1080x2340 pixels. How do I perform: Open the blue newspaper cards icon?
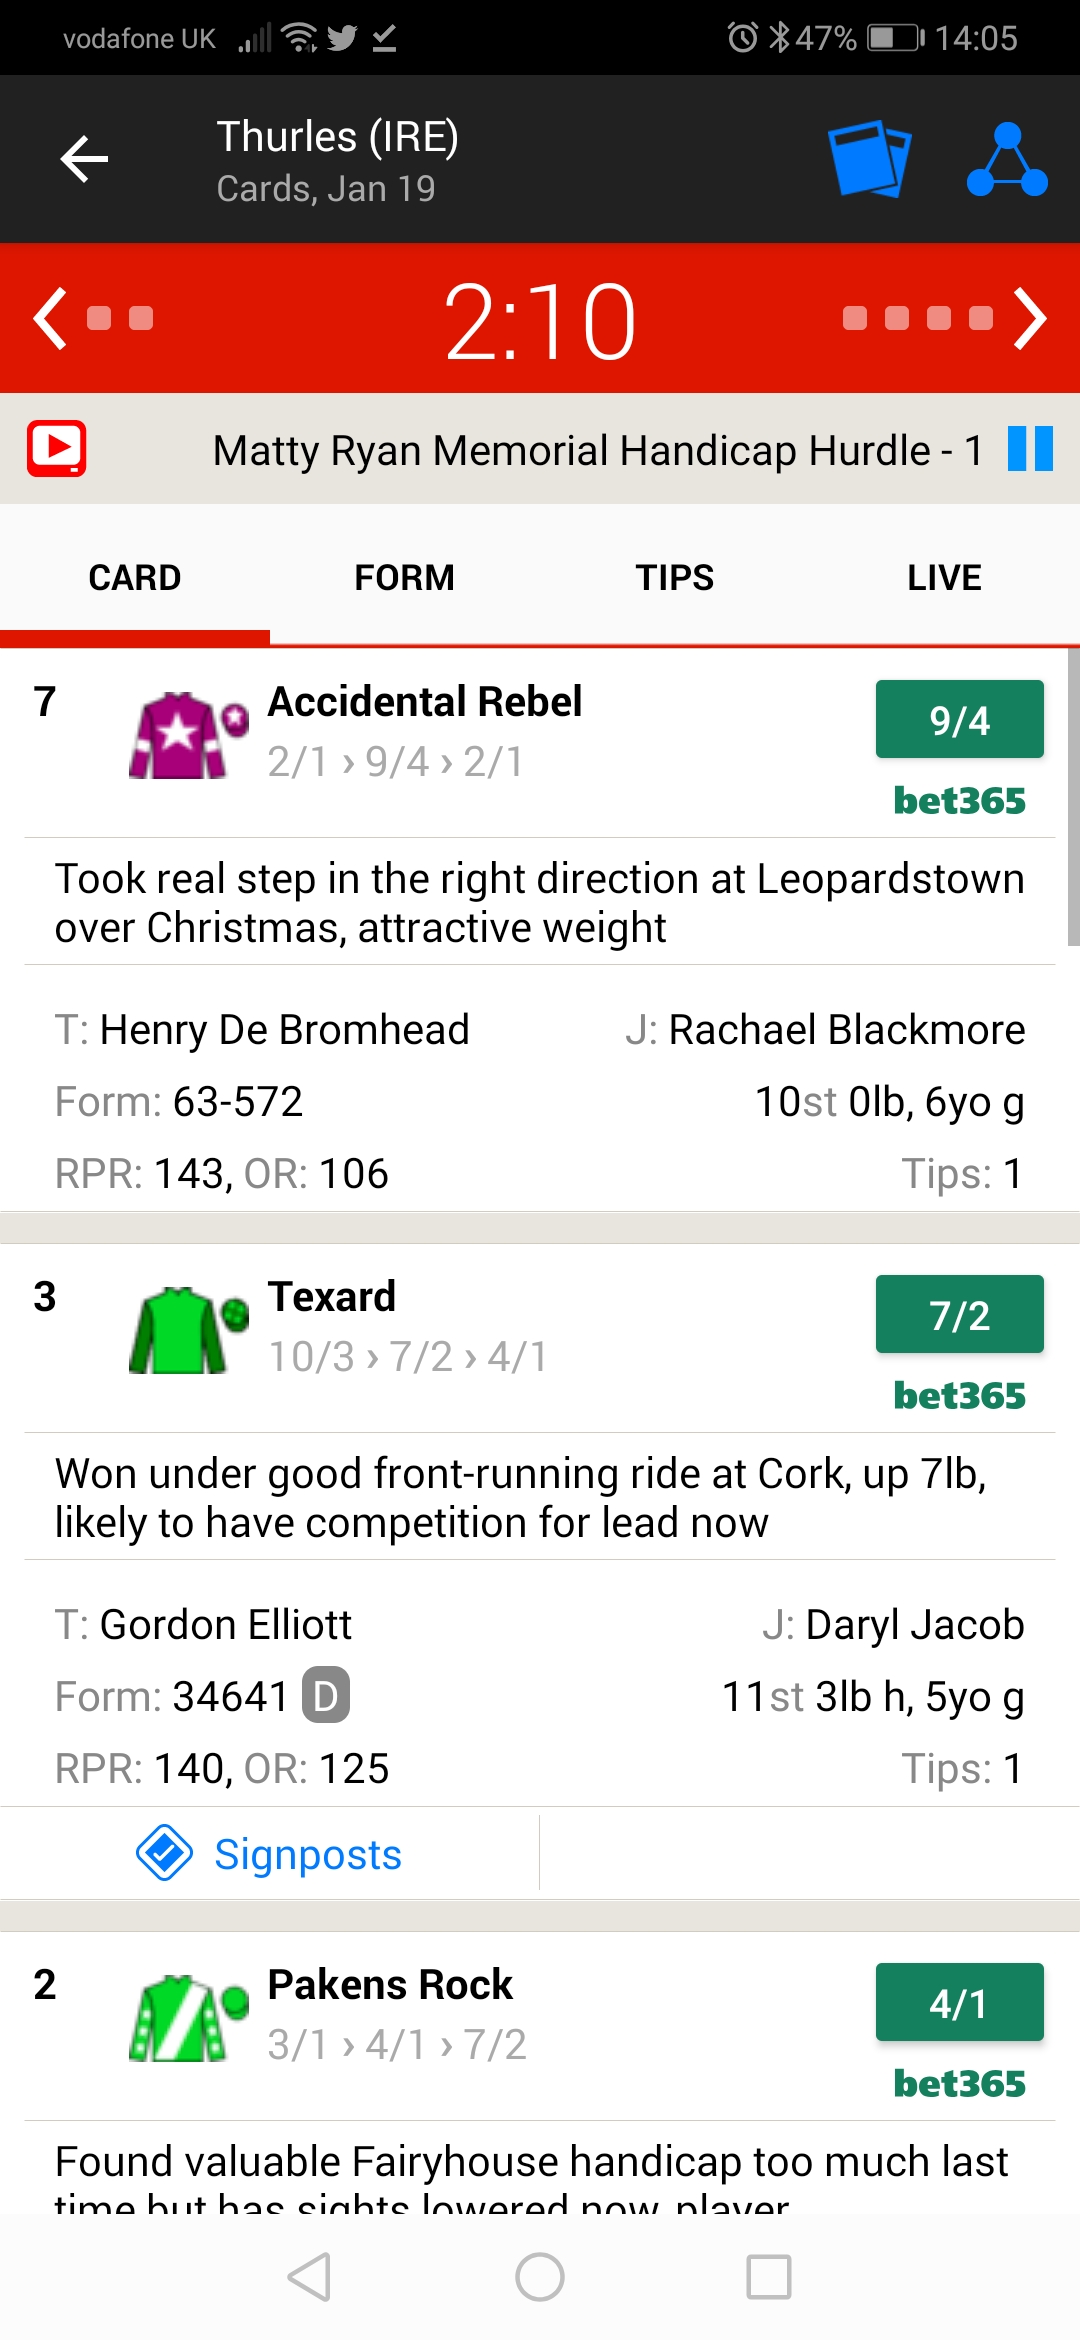point(870,158)
